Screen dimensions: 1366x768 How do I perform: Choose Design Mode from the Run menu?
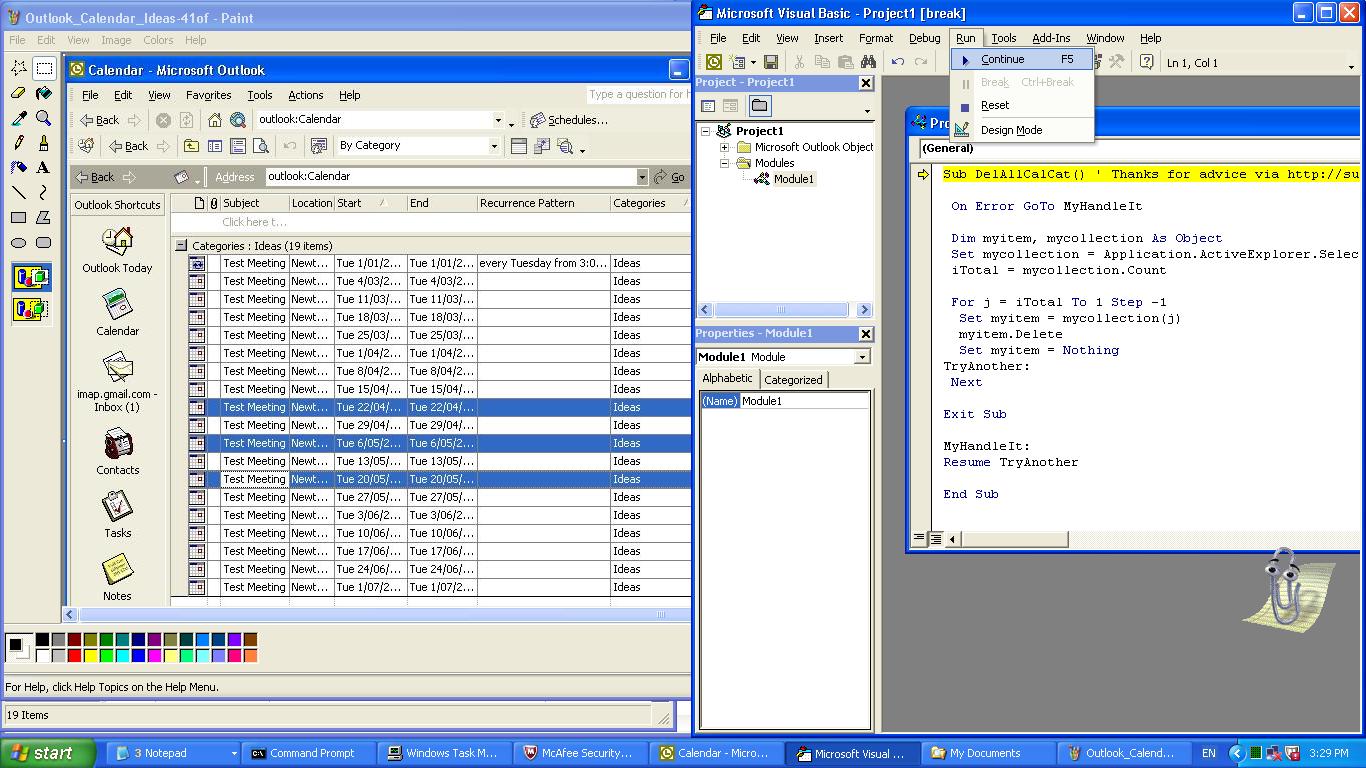(x=1021, y=130)
